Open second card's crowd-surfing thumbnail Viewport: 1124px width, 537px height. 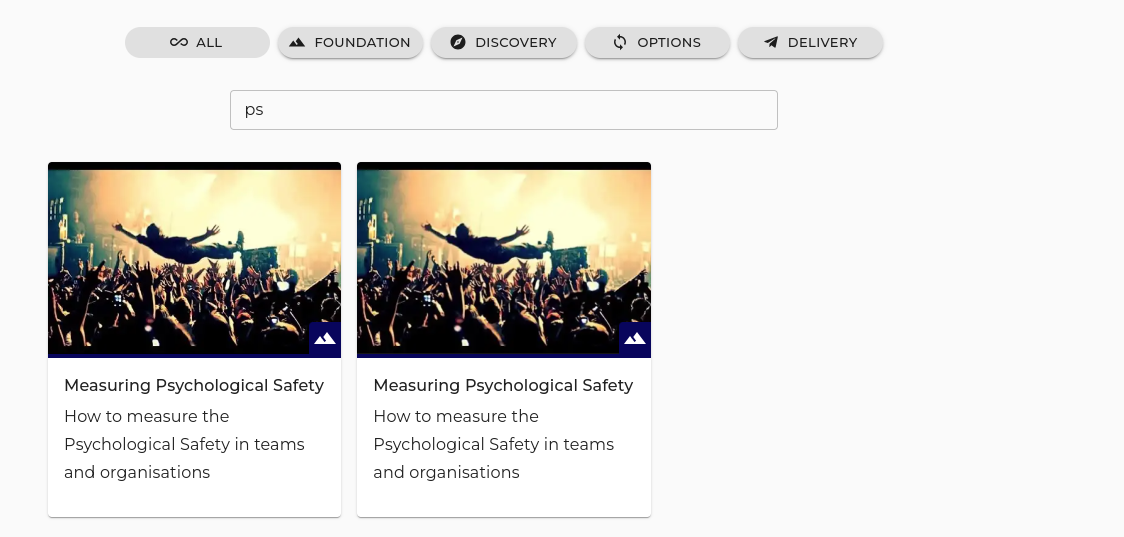(504, 260)
